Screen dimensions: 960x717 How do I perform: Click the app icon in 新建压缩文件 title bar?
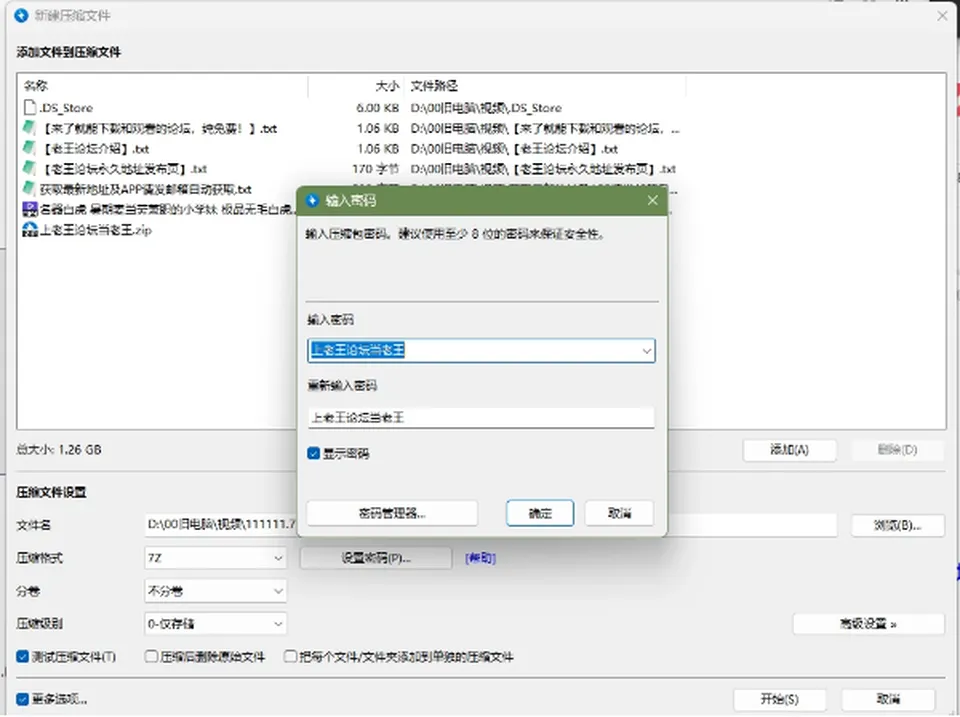[x=21, y=15]
